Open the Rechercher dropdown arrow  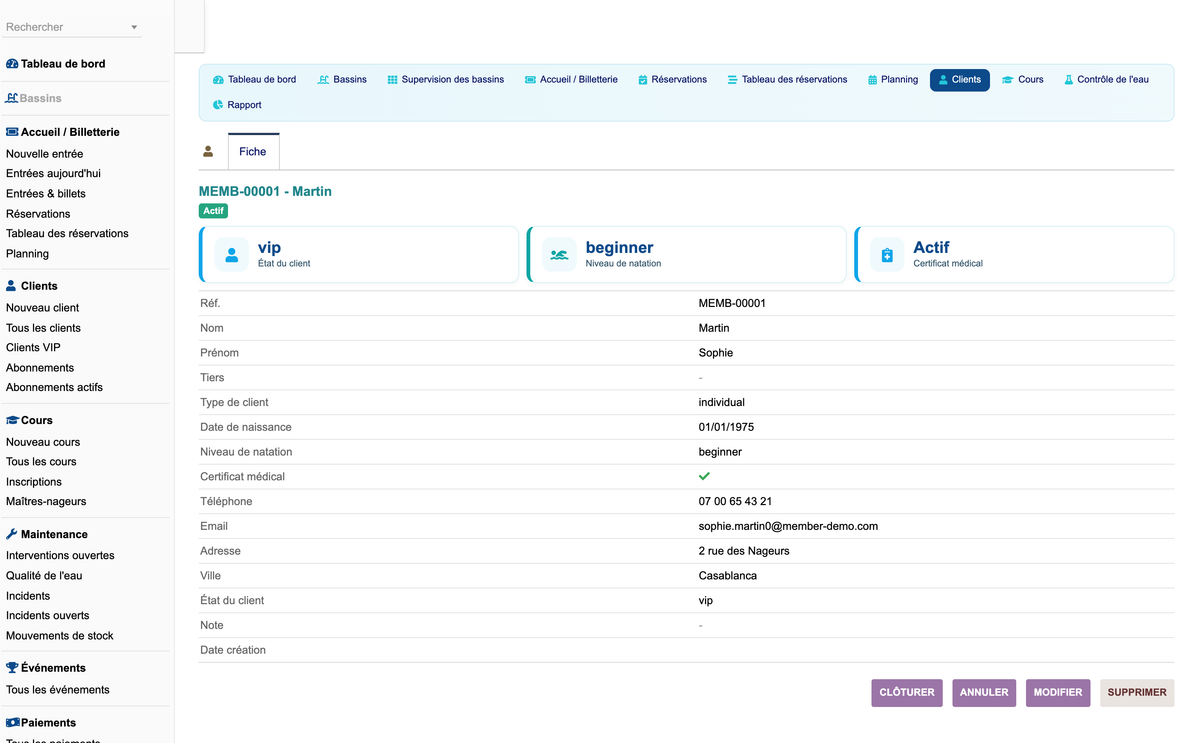pyautogui.click(x=135, y=27)
